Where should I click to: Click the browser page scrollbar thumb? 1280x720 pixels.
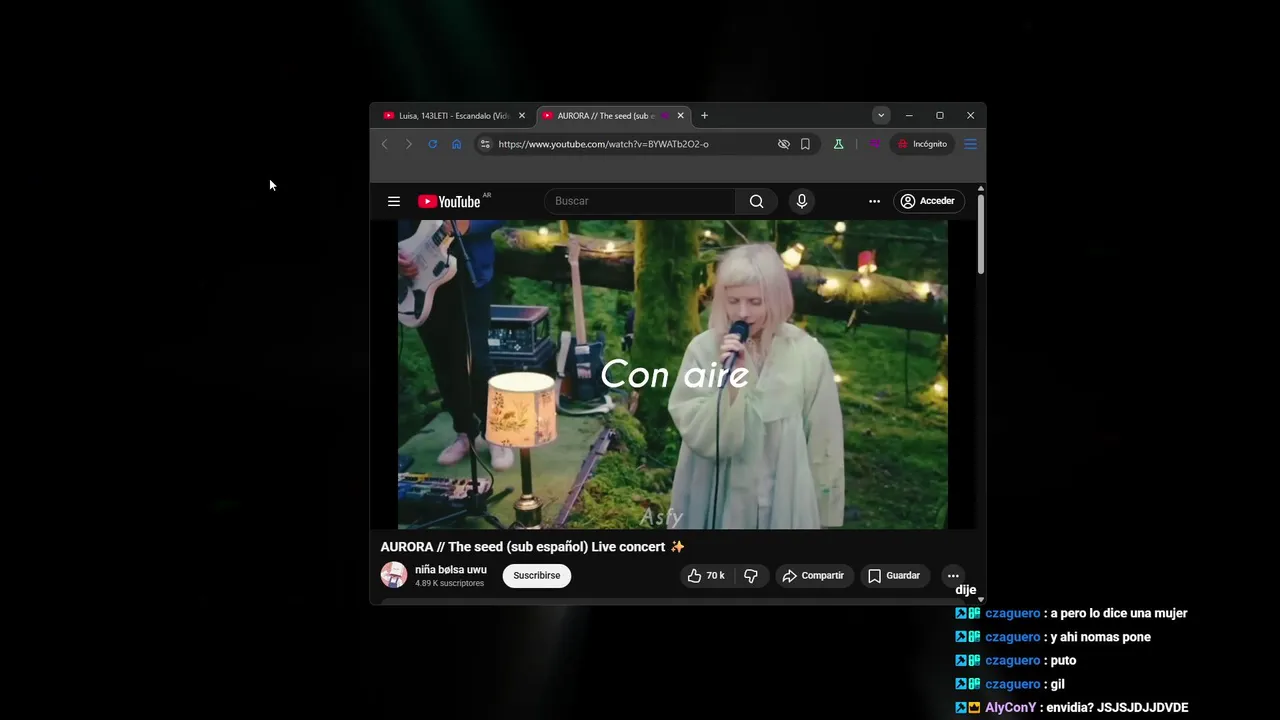coord(981,234)
